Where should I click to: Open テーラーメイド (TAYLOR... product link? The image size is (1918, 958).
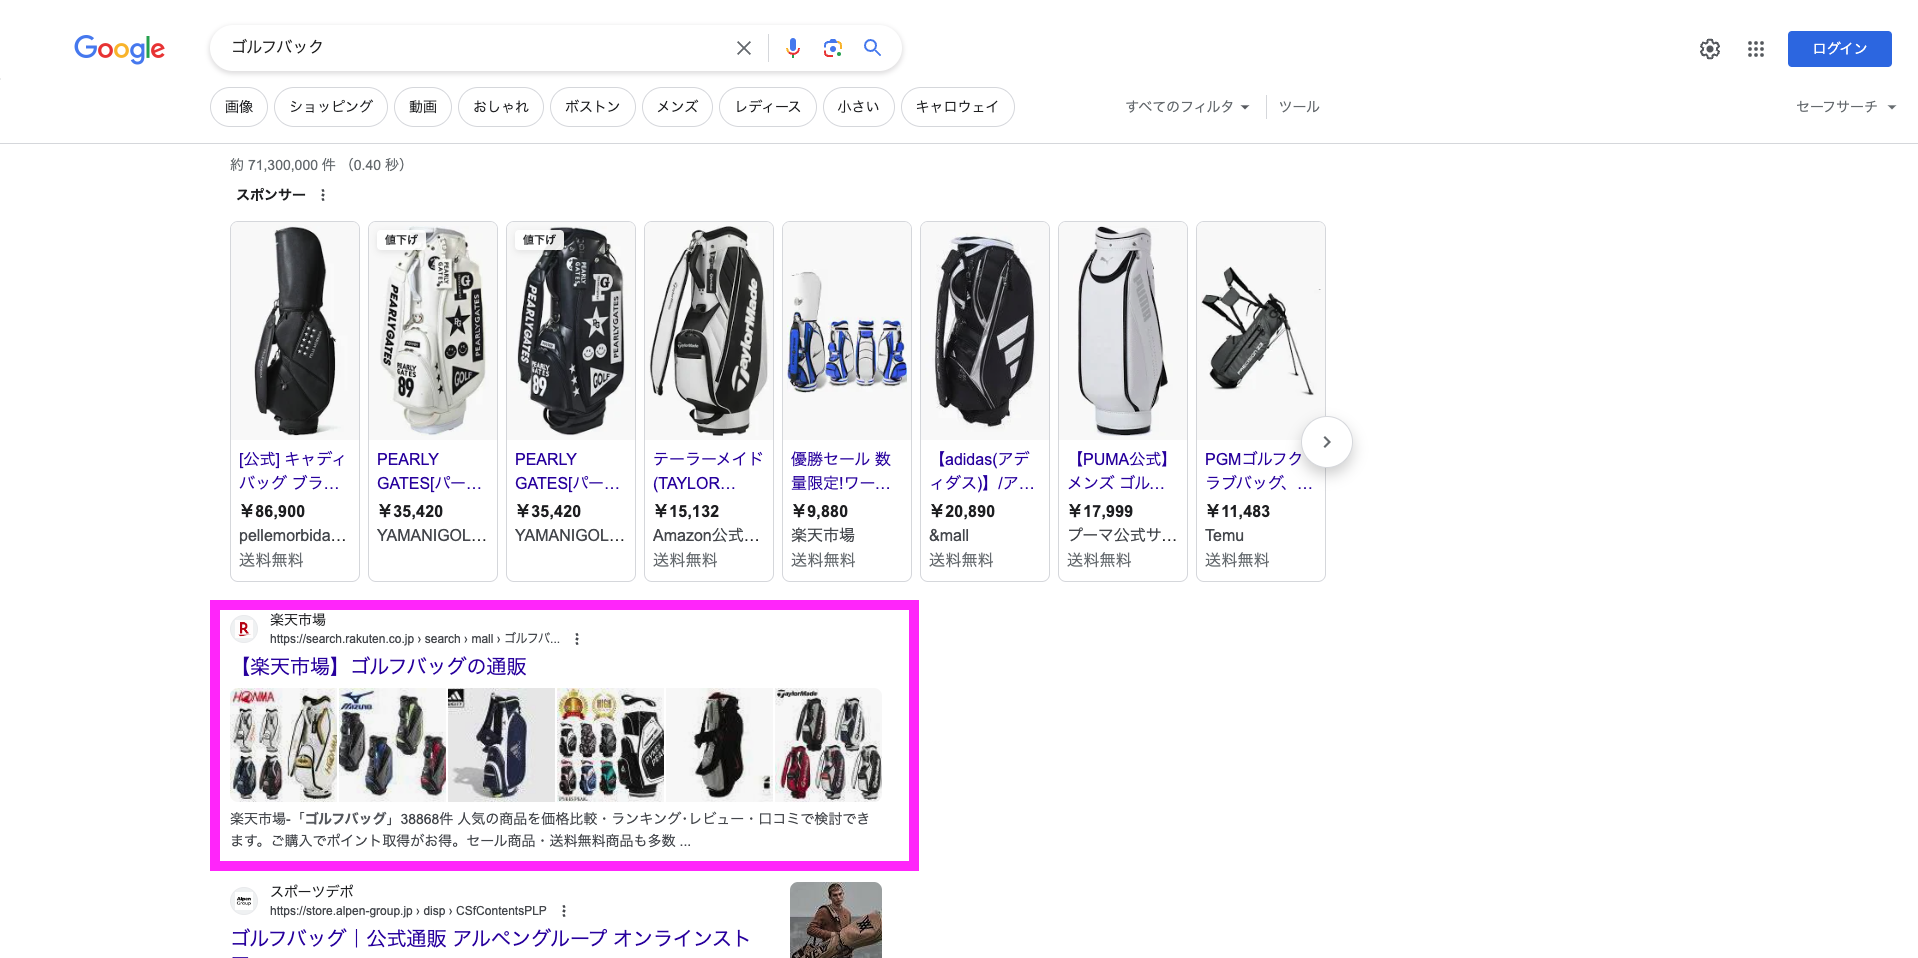708,471
